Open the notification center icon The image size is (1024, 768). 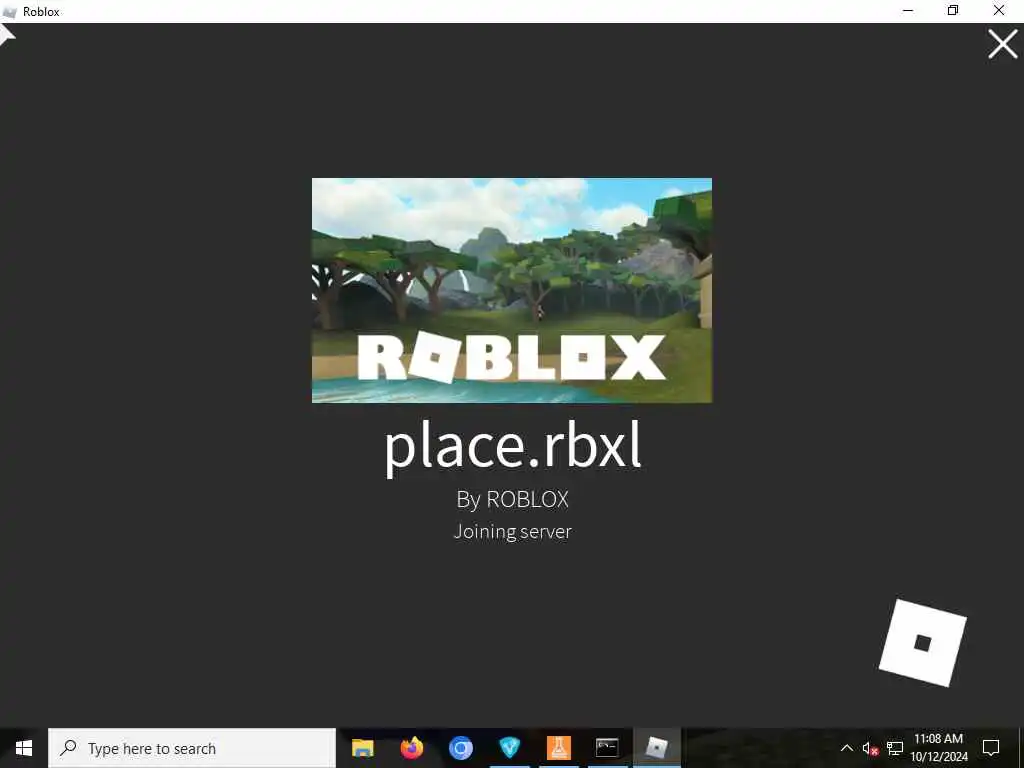991,748
